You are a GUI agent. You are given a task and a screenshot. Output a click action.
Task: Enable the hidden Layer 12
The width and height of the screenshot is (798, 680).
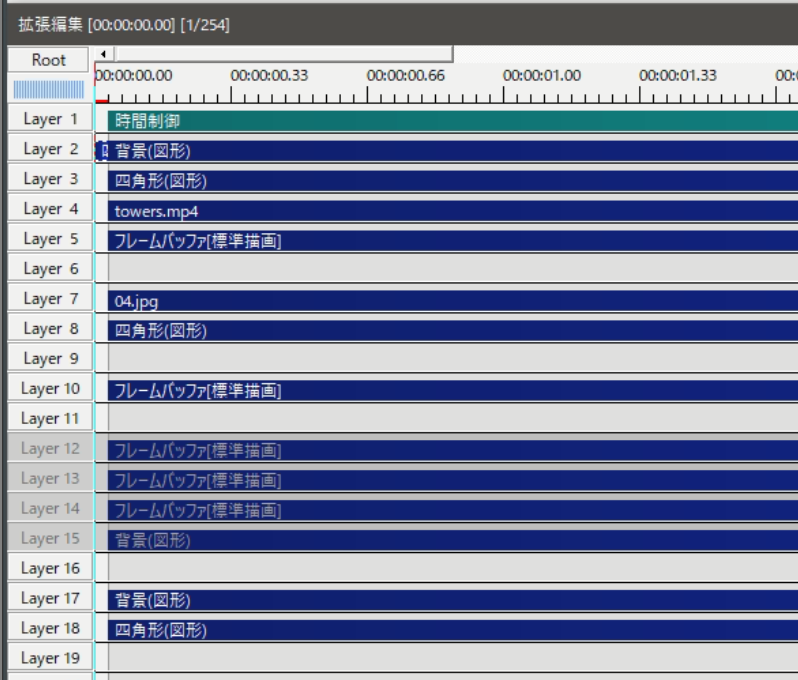click(50, 448)
